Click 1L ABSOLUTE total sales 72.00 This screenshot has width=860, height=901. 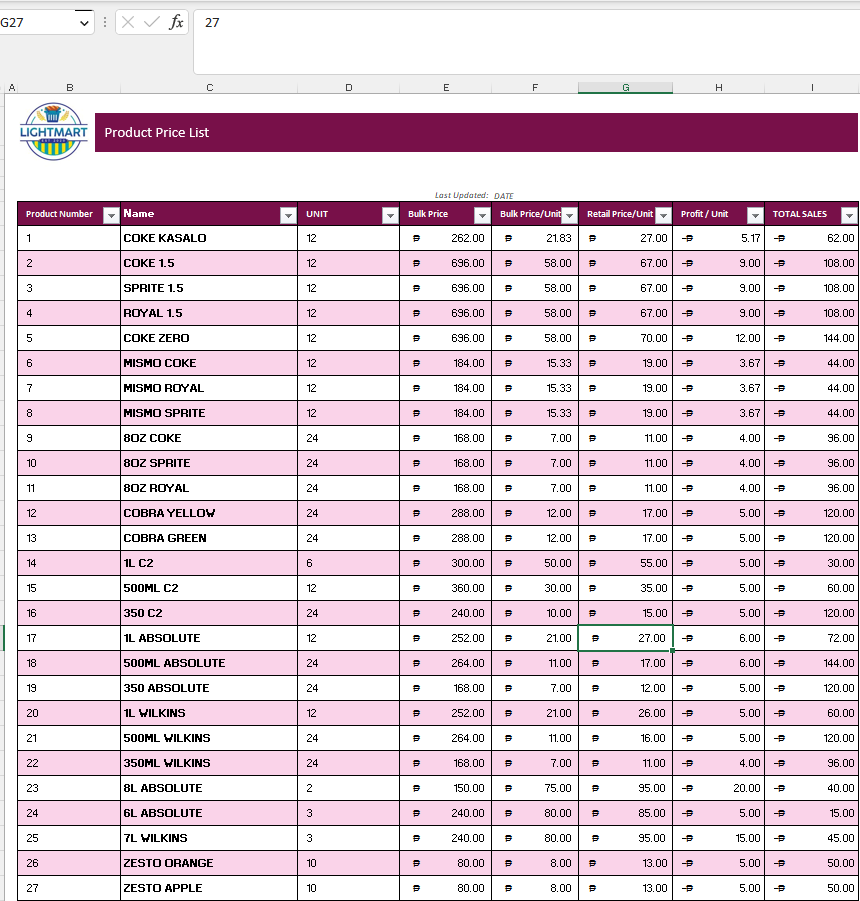click(x=812, y=638)
